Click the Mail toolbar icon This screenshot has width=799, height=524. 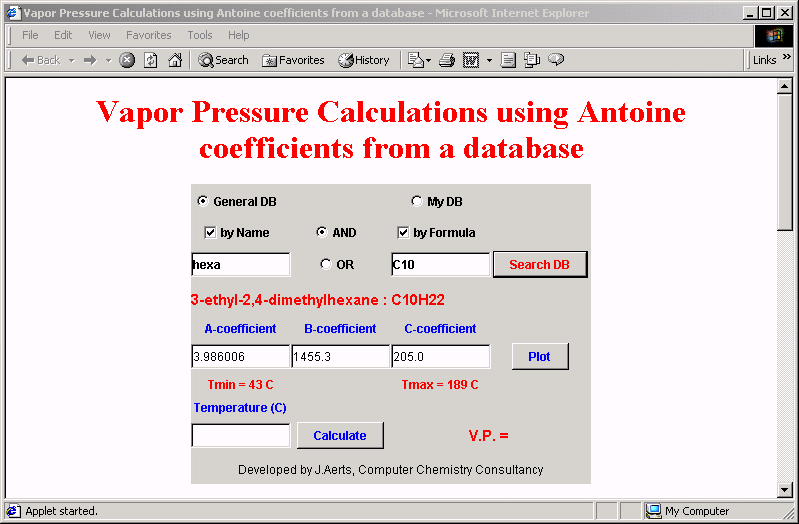tap(414, 60)
